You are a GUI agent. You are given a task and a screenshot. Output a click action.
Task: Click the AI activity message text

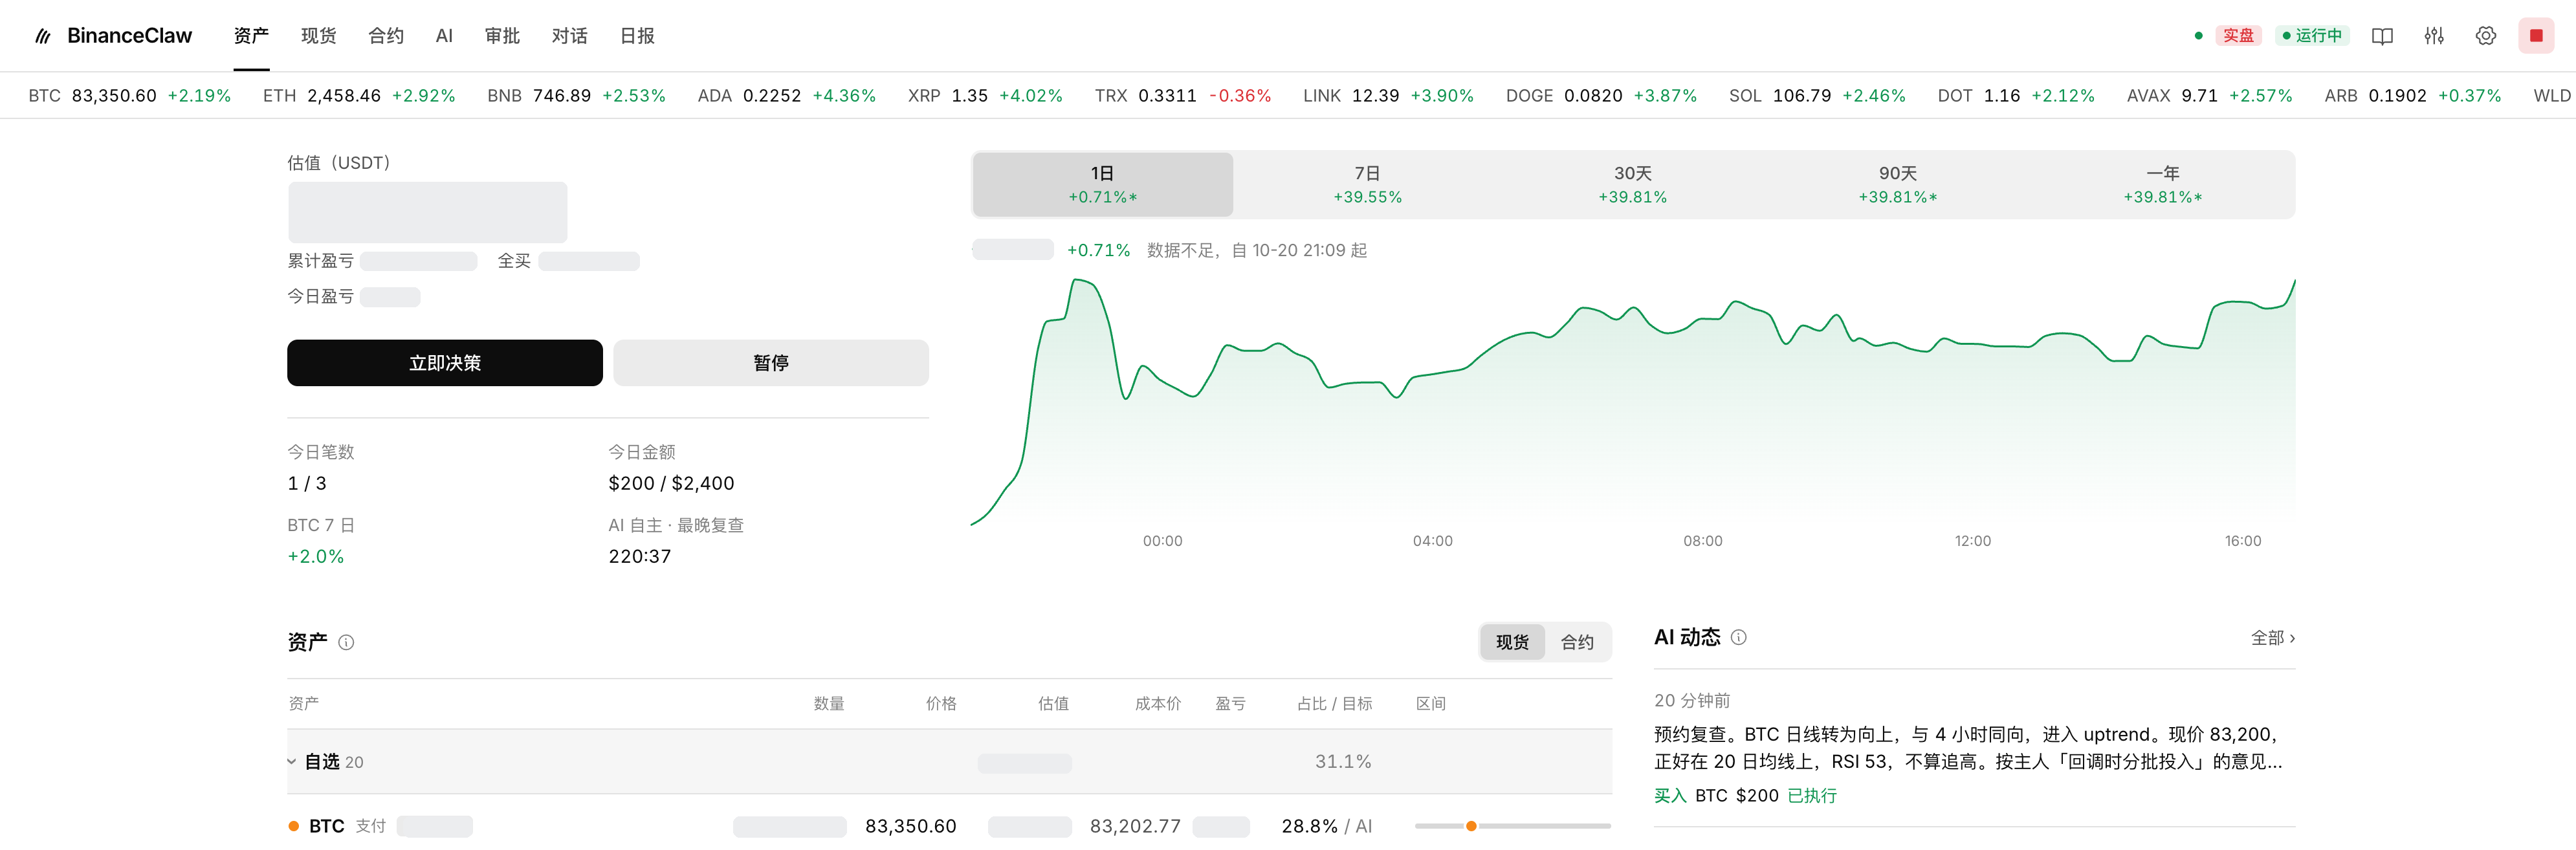[x=1968, y=748]
